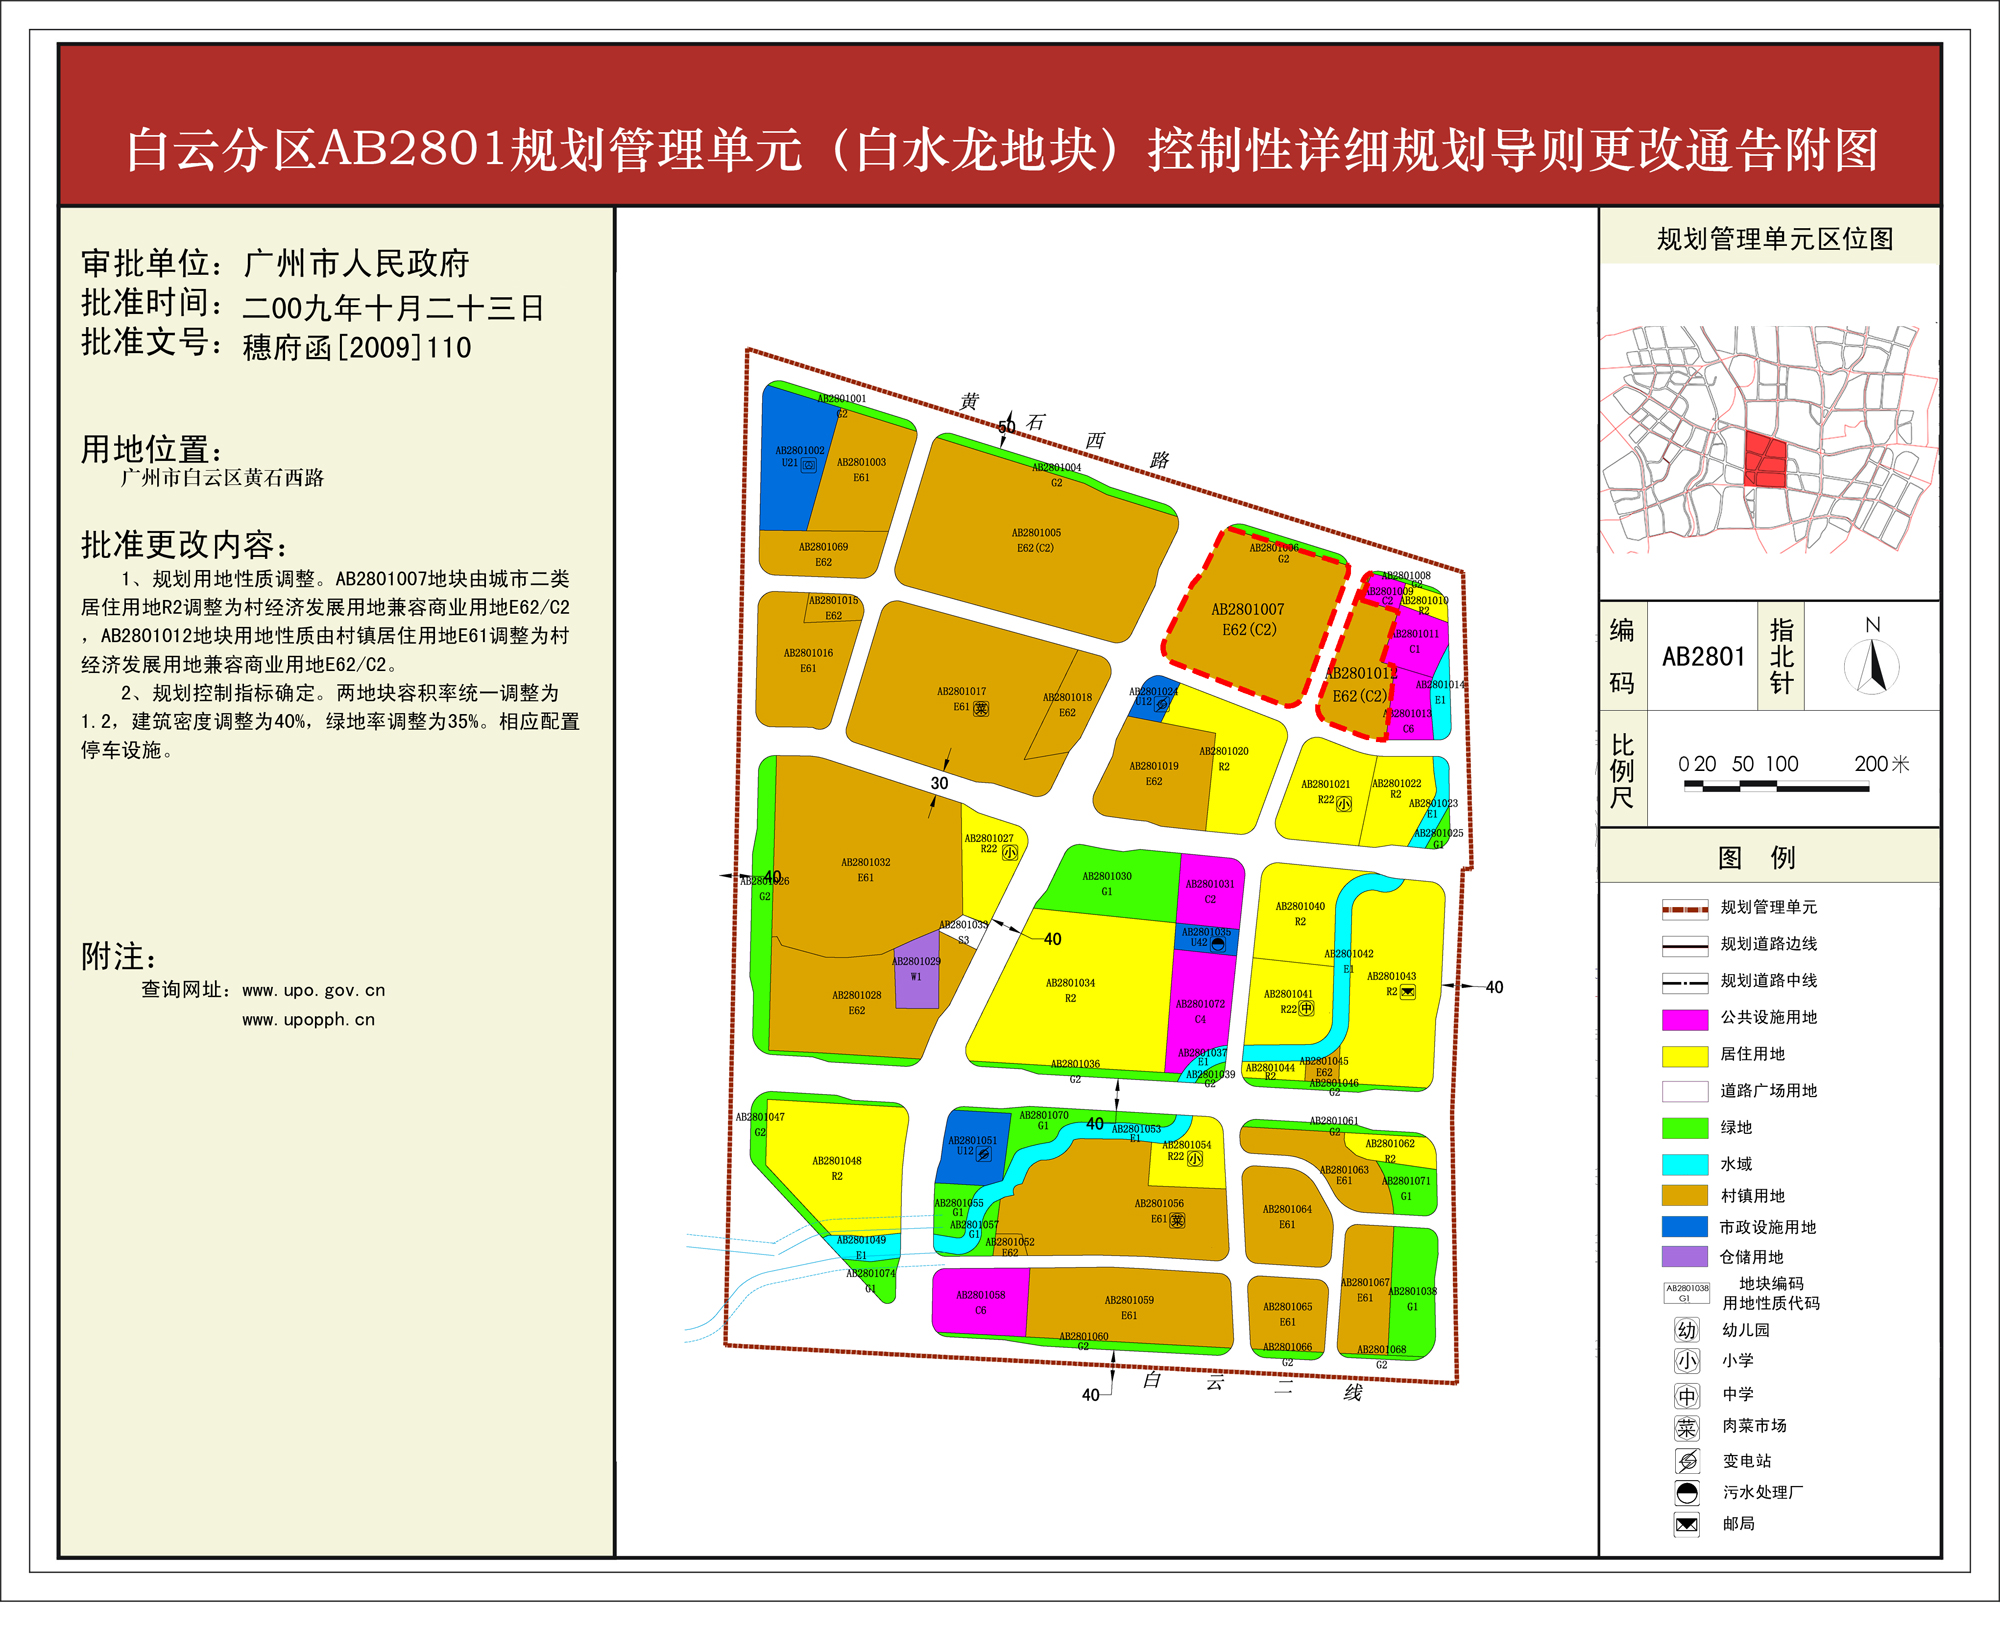Click the sewage plant (污水处理厂) legend icon

pos(1686,1493)
